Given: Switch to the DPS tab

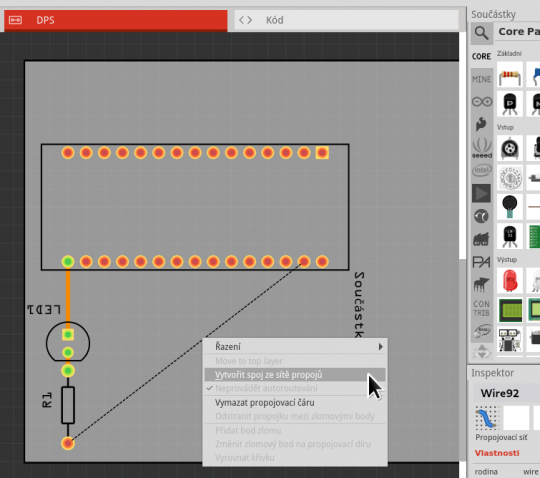Looking at the screenshot, I should tap(116, 20).
